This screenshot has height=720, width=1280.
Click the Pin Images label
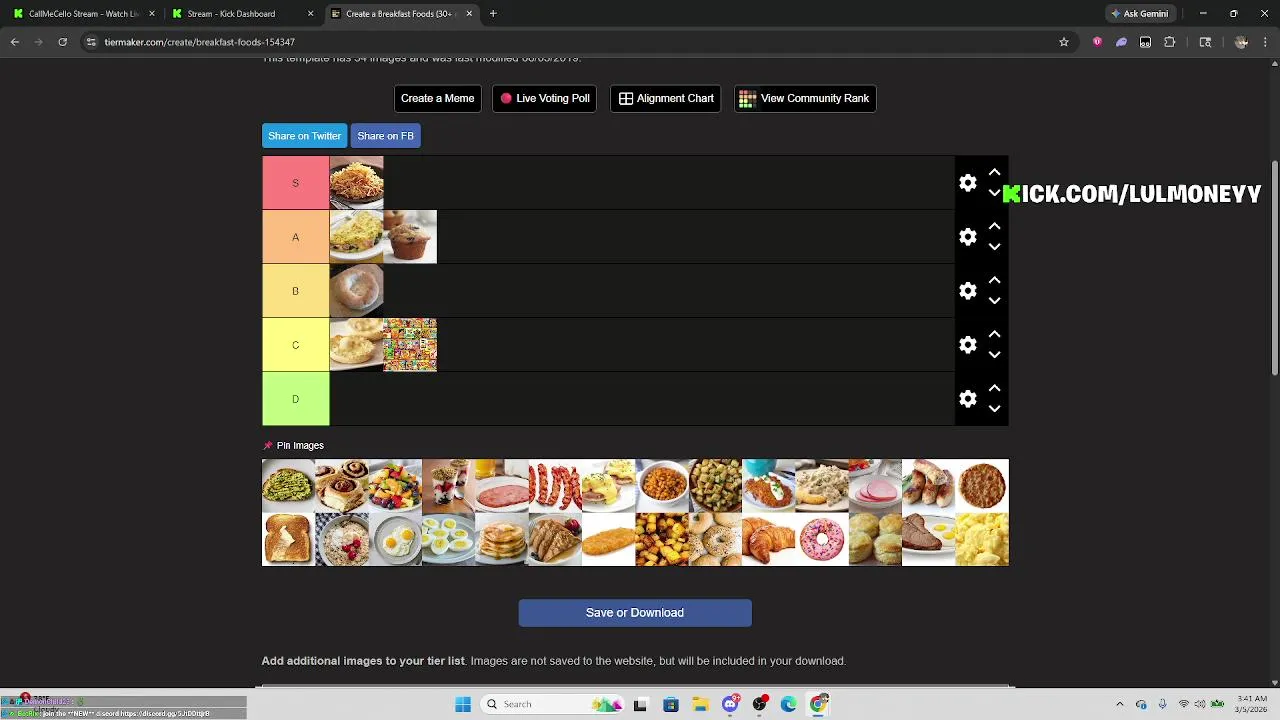[300, 446]
